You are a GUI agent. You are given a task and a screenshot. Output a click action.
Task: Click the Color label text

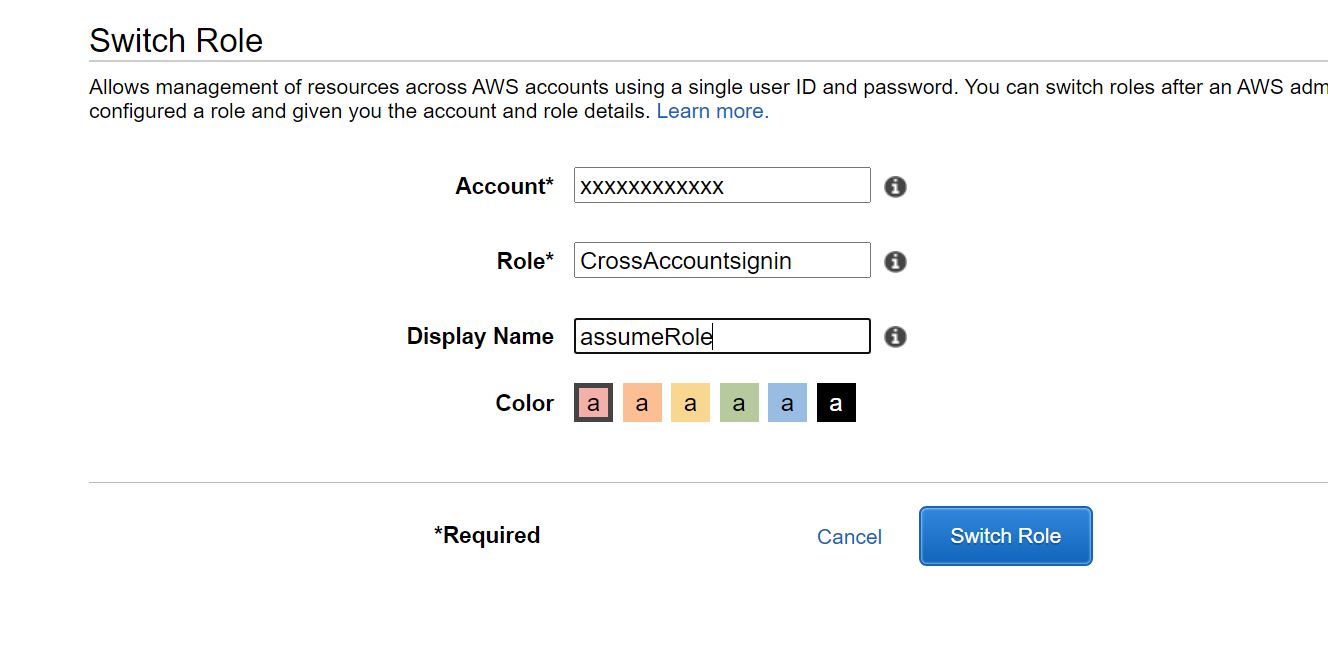coord(524,403)
